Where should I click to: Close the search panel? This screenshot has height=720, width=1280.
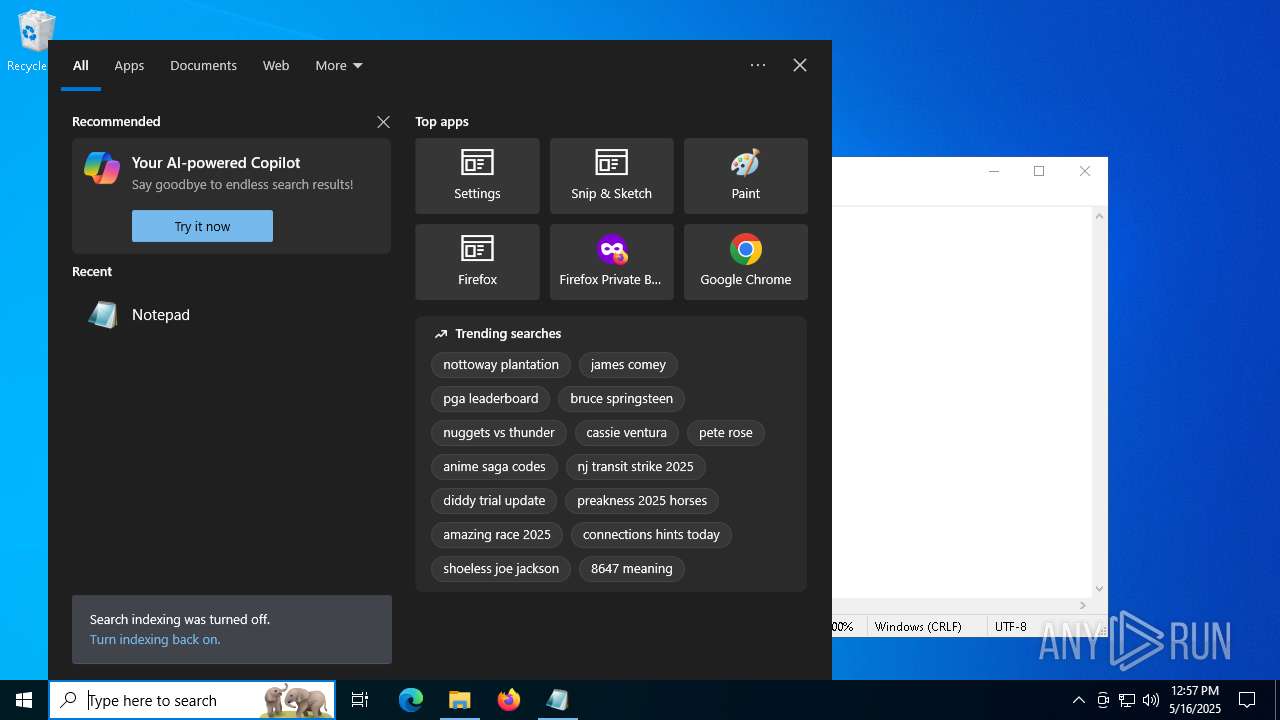800,65
